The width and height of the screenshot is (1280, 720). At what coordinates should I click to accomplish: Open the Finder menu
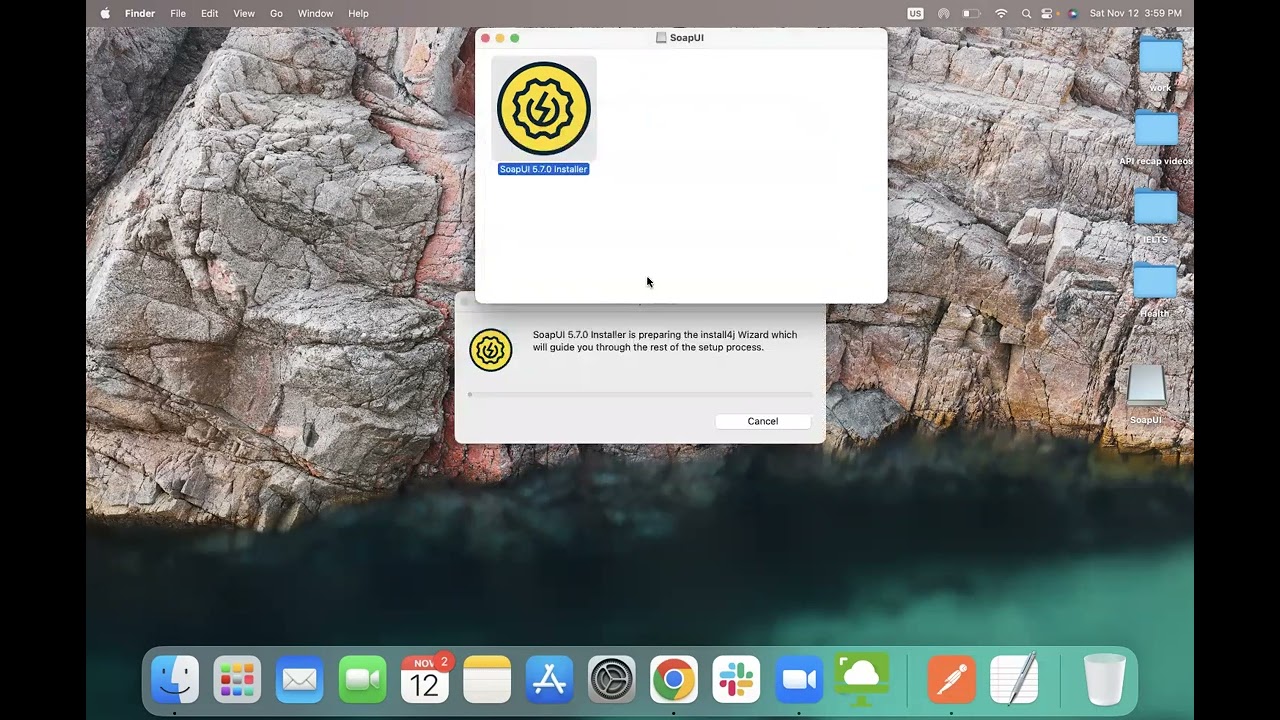(x=140, y=13)
